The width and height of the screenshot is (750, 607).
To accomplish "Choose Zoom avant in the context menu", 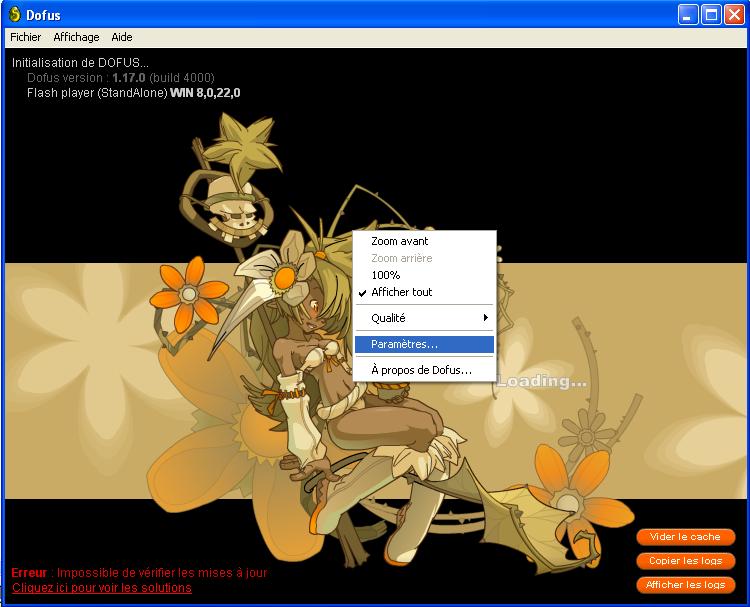I will pyautogui.click(x=424, y=241).
